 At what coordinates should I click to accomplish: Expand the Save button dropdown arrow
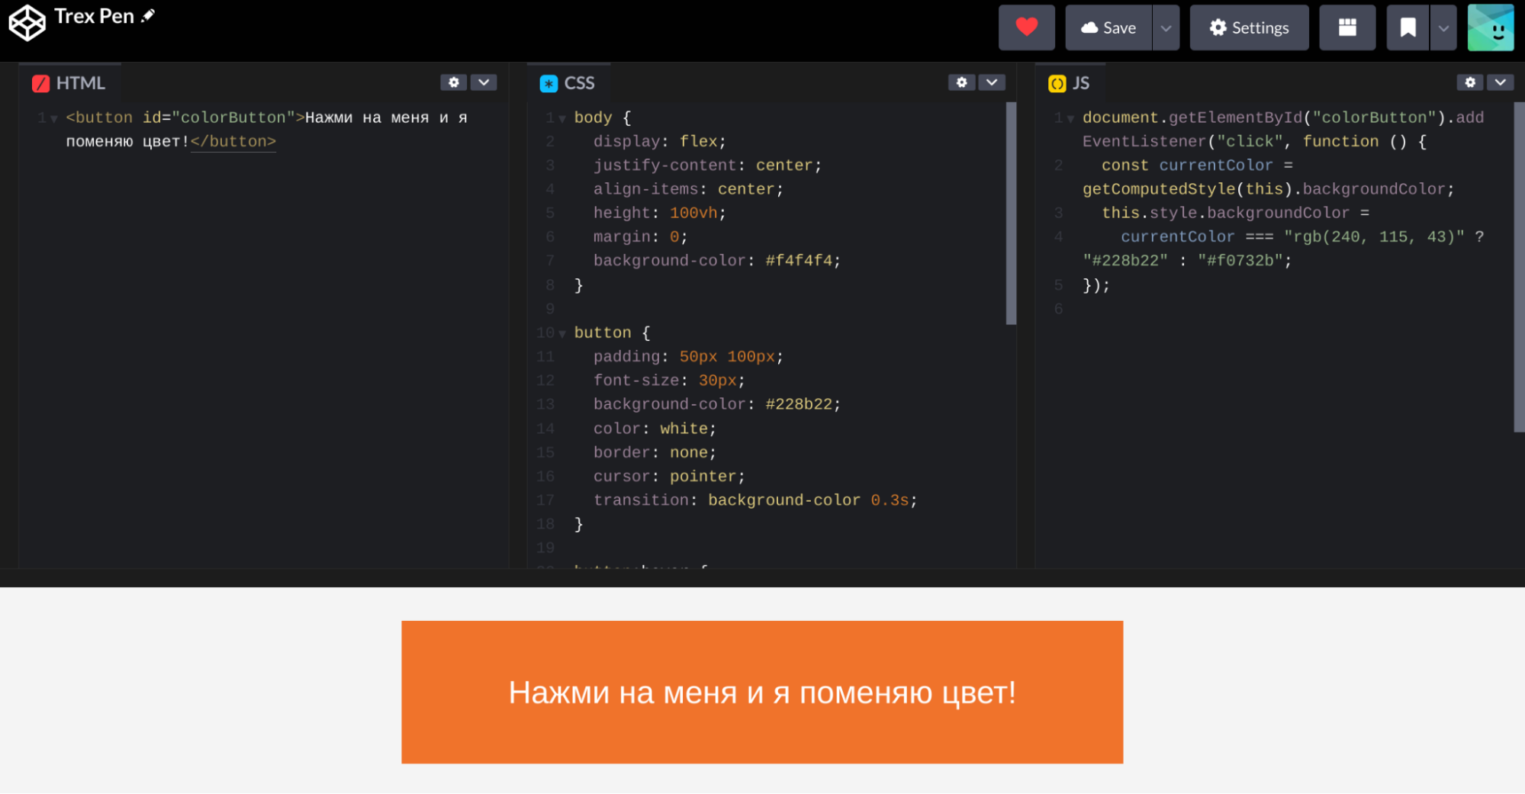1166,27
